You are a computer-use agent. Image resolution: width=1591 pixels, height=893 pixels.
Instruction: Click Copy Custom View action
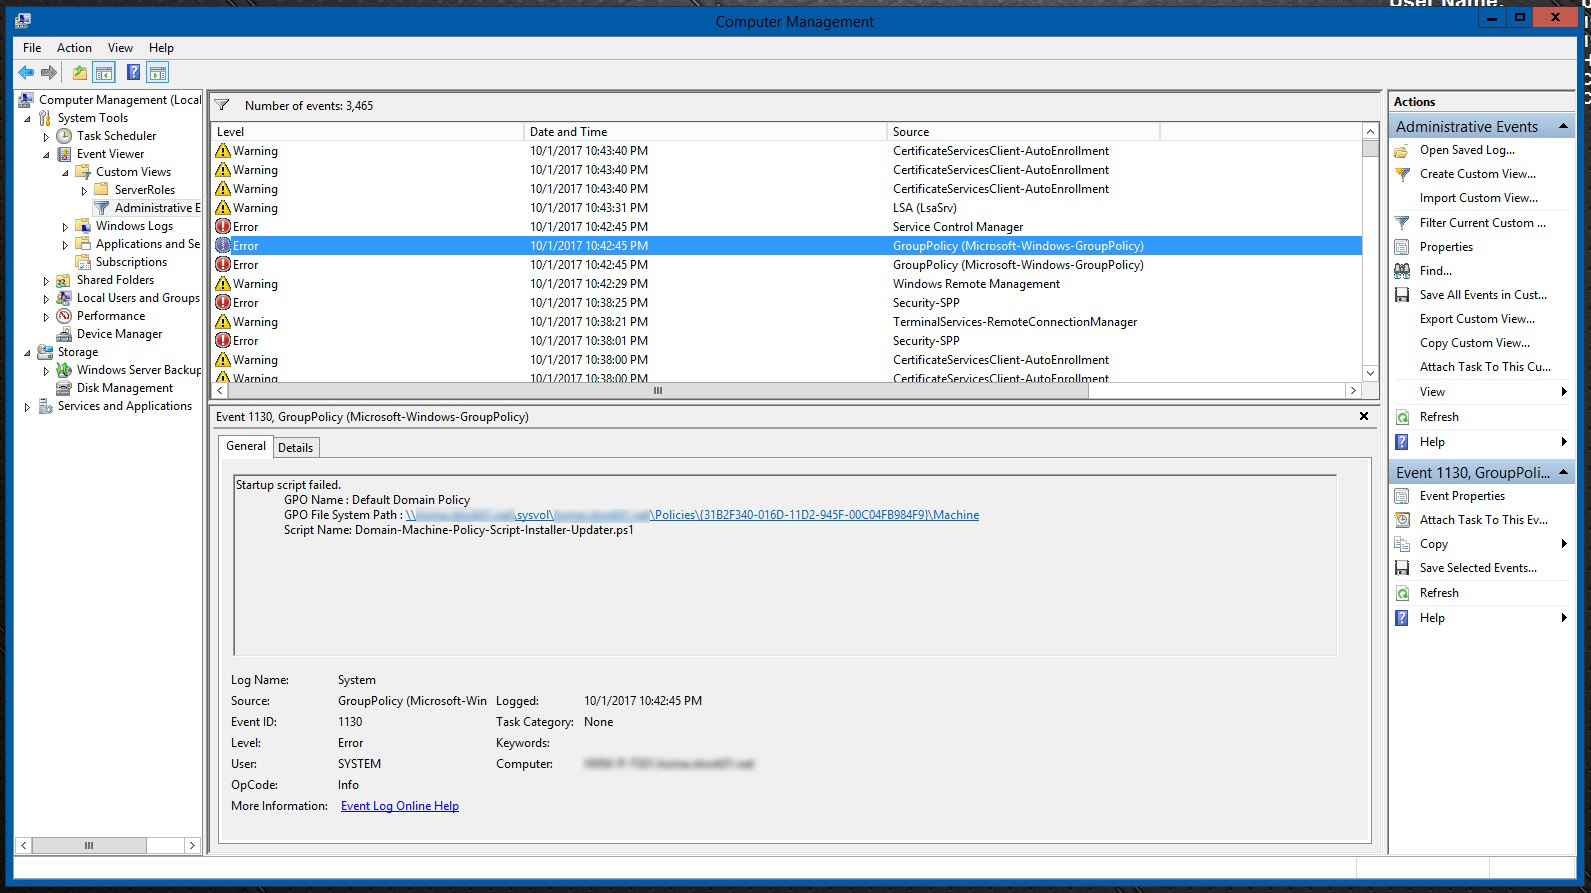pyautogui.click(x=1475, y=343)
